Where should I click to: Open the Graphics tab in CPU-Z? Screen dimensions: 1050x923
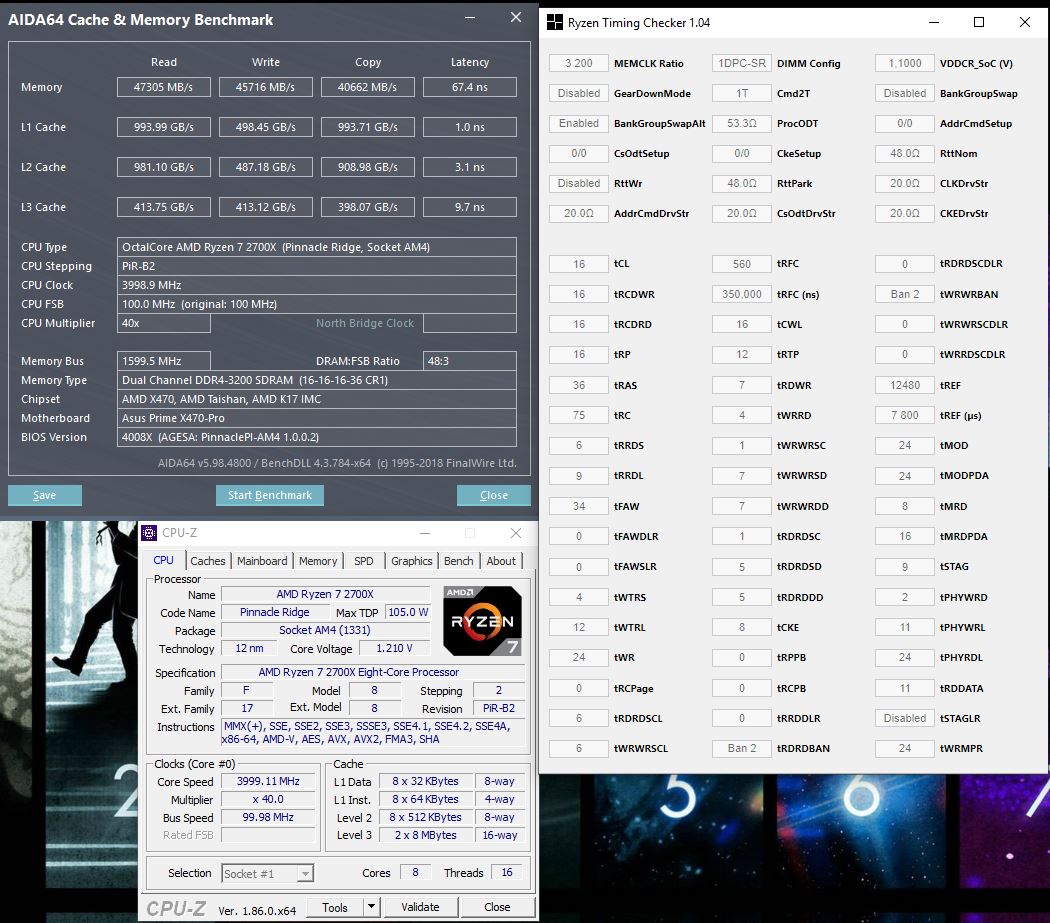(x=412, y=561)
